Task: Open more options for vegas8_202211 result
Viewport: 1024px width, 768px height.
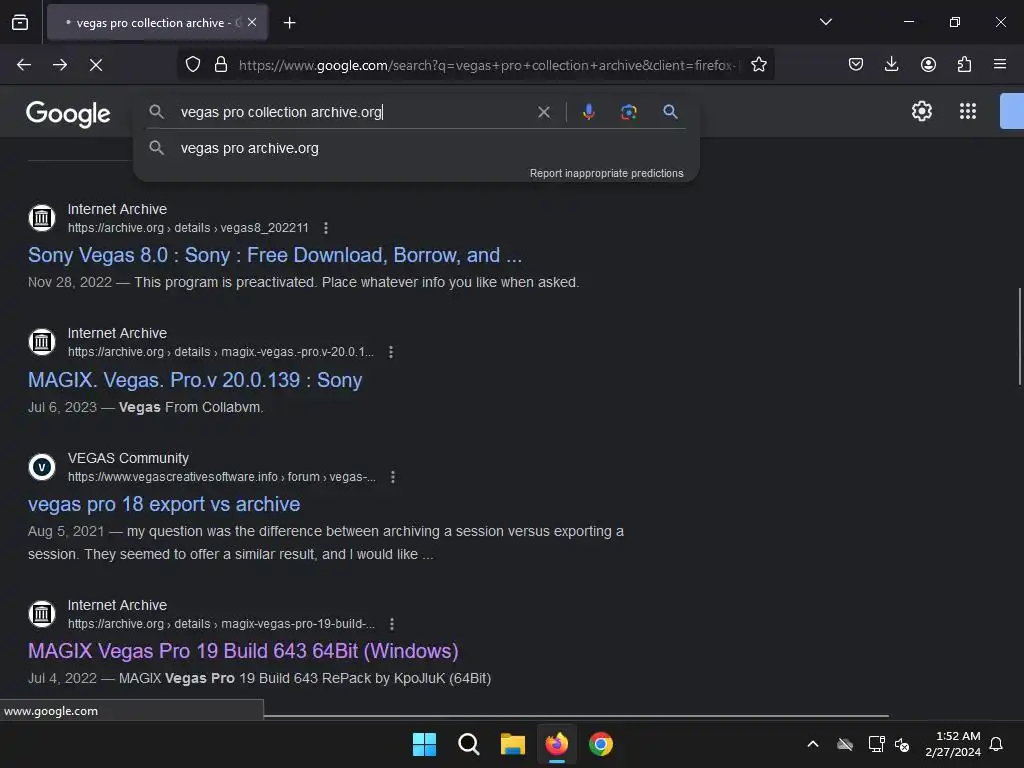Action: coord(326,228)
